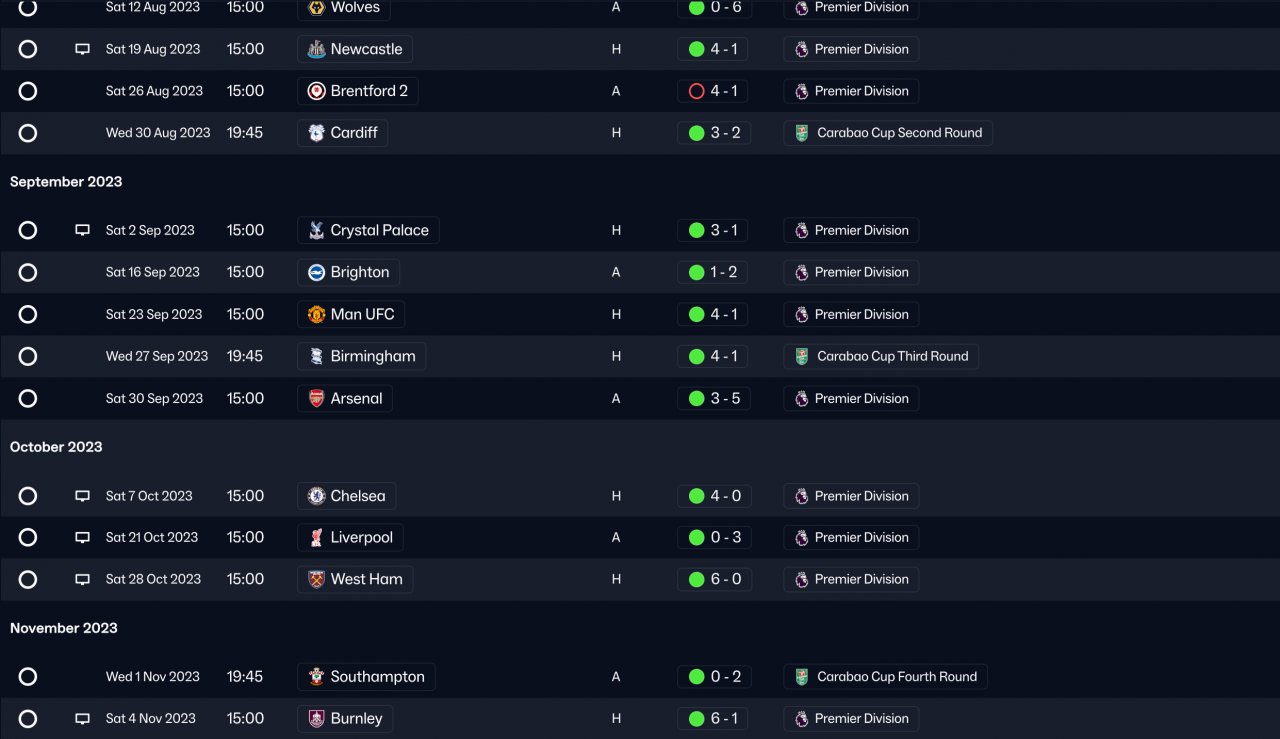Open the Carabao Cup Second Round competition
Screen dimensions: 1280x739
coord(899,133)
